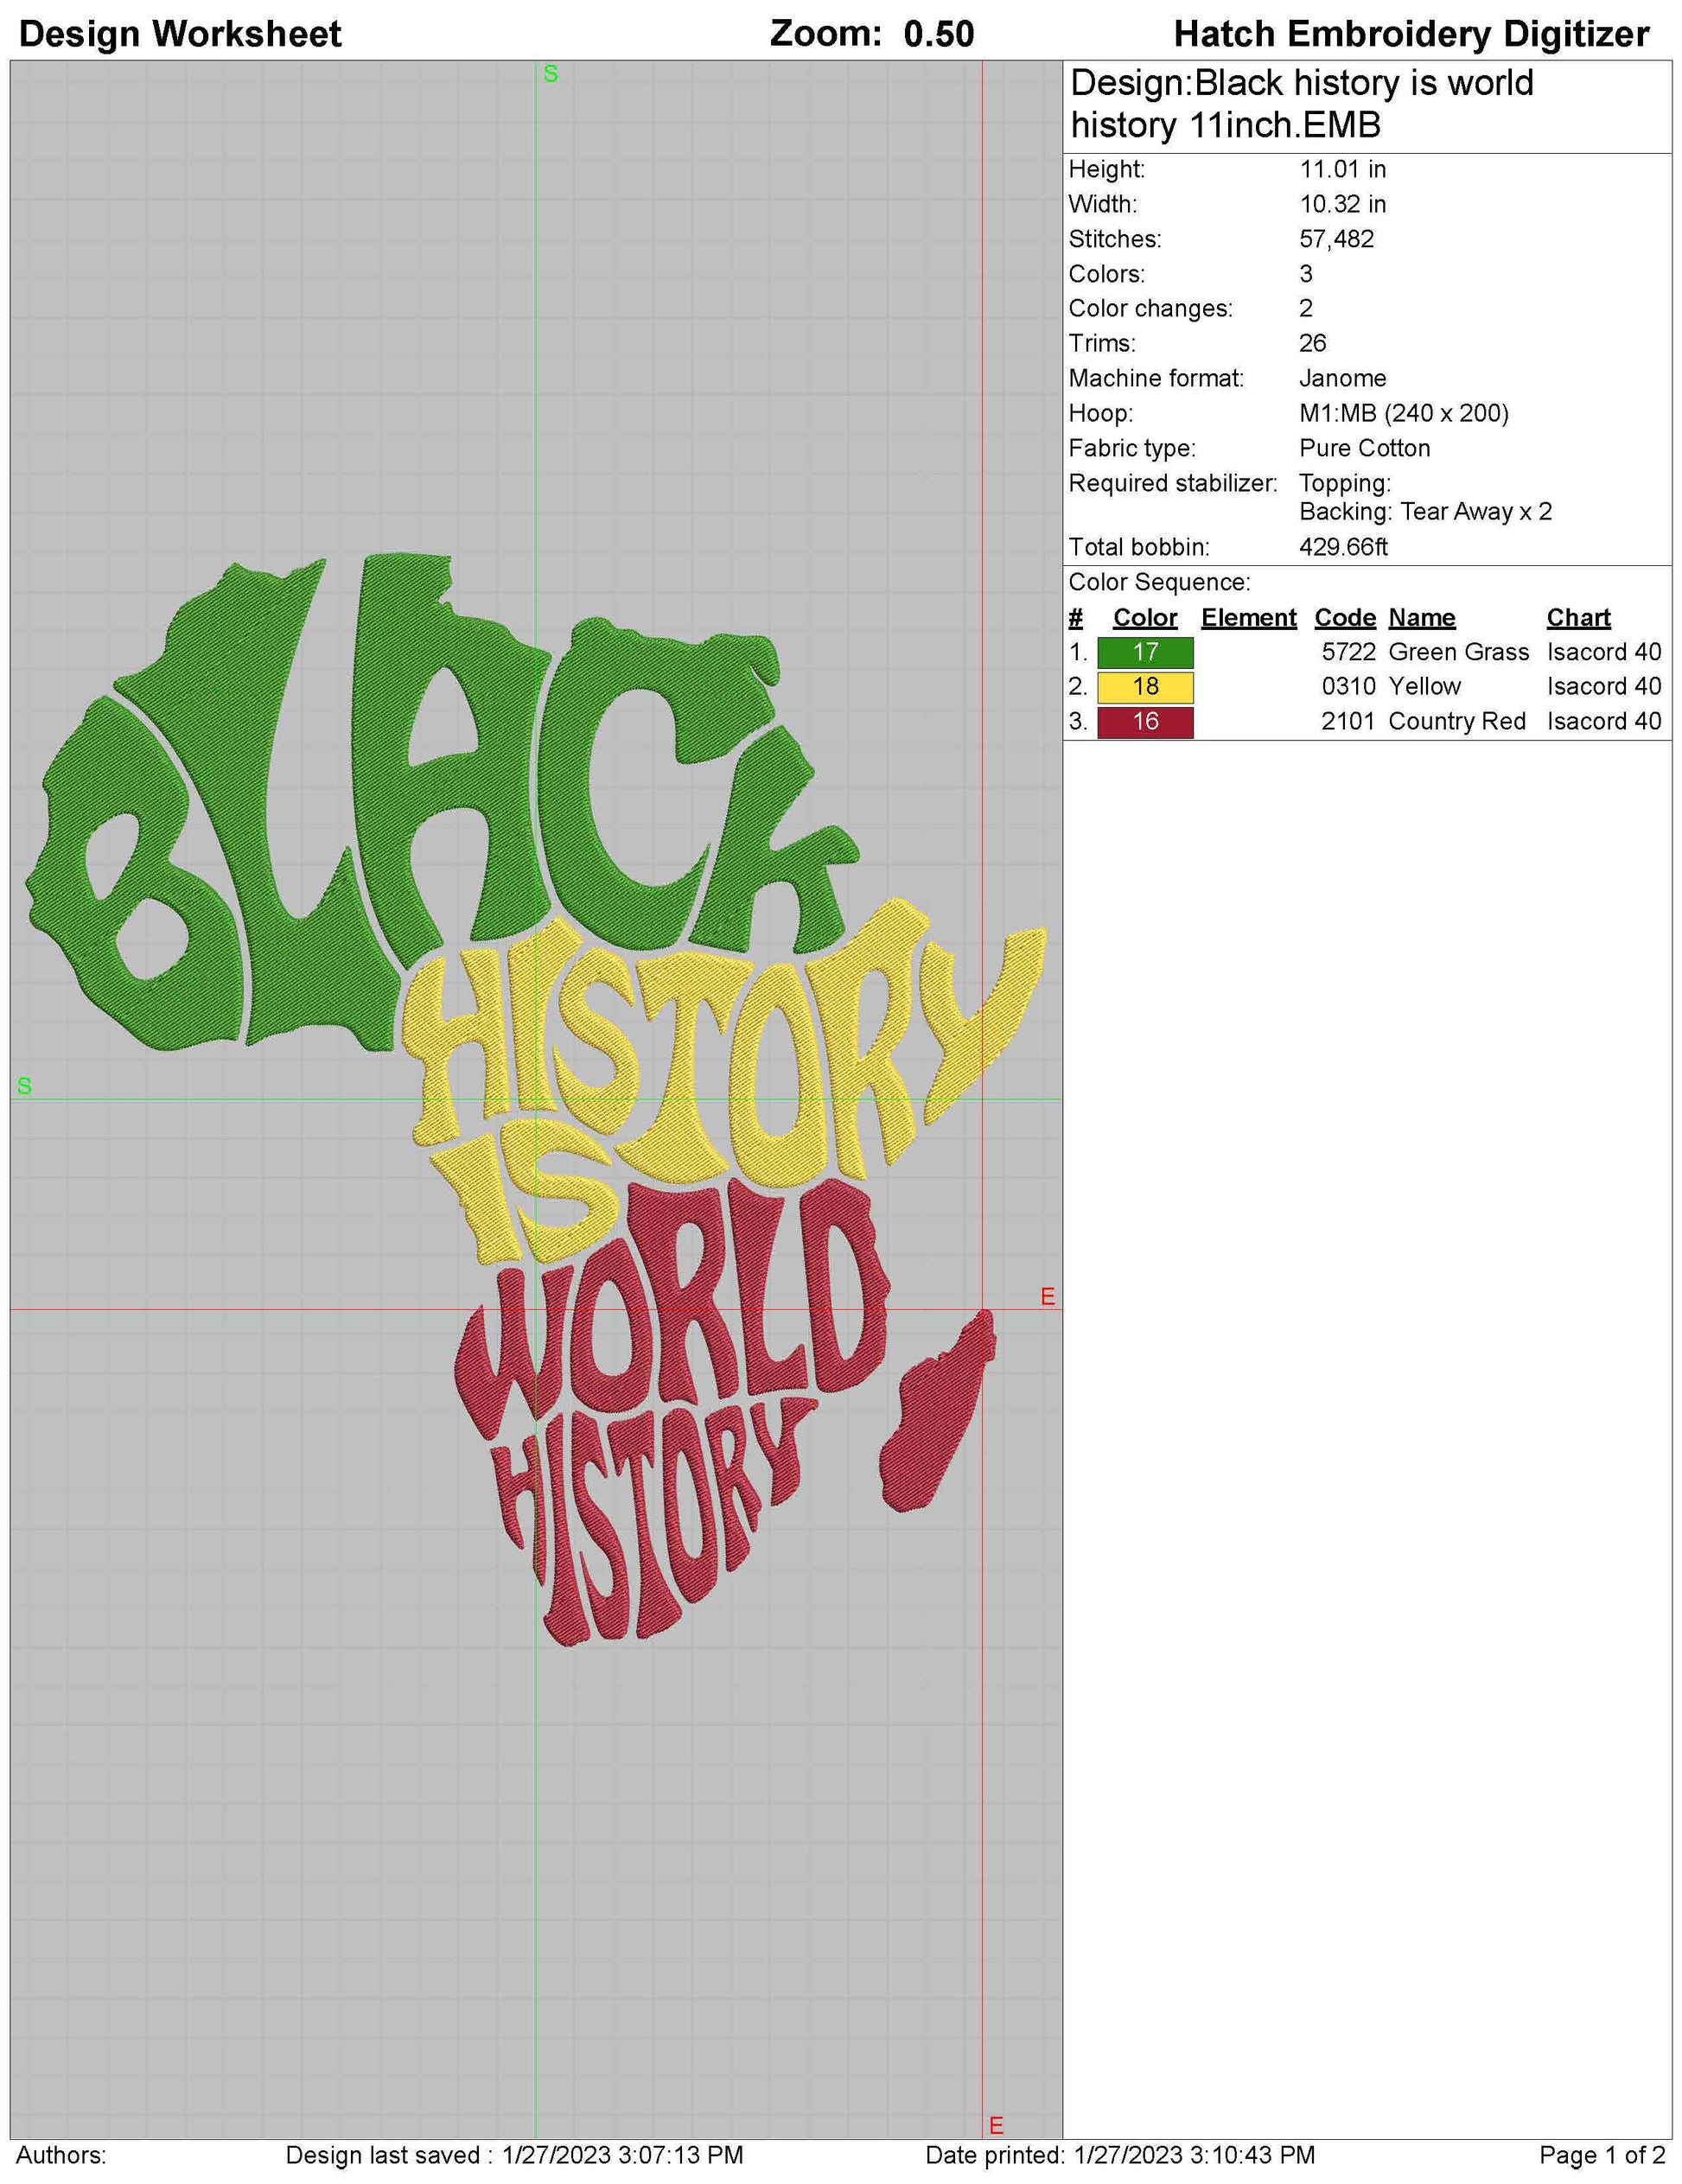Click the Hoop value M1:MB (240 x 200)
Screen dimensions: 1682x2184
pyautogui.click(x=1403, y=413)
